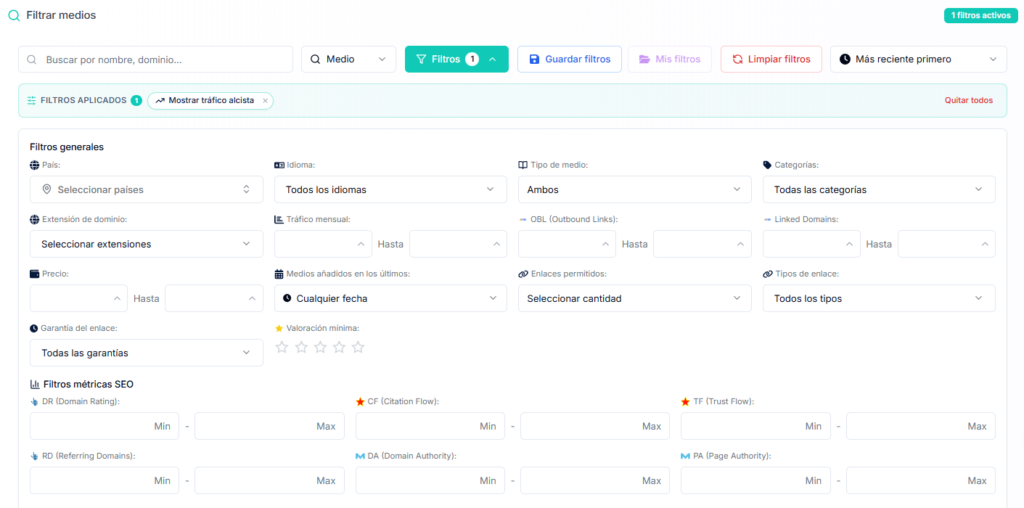
Task: Click the globe icon beside Extensión de dominio
Action: [35, 219]
